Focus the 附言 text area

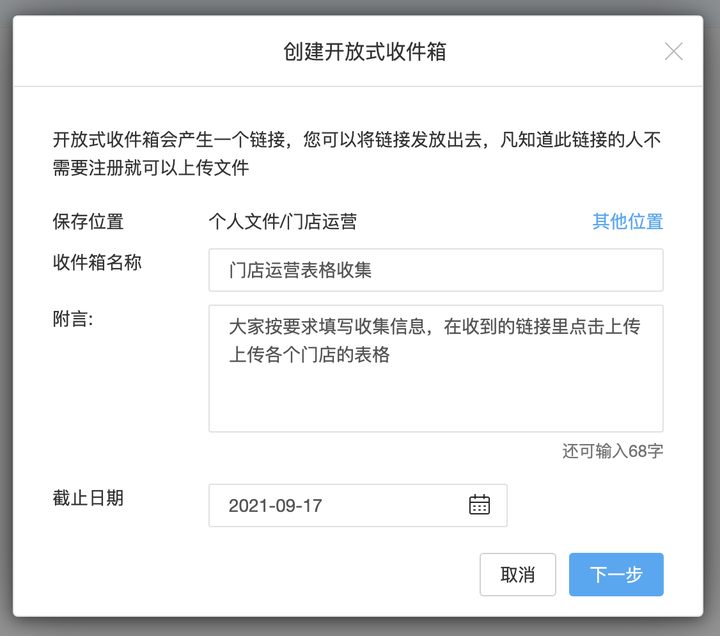pyautogui.click(x=436, y=368)
